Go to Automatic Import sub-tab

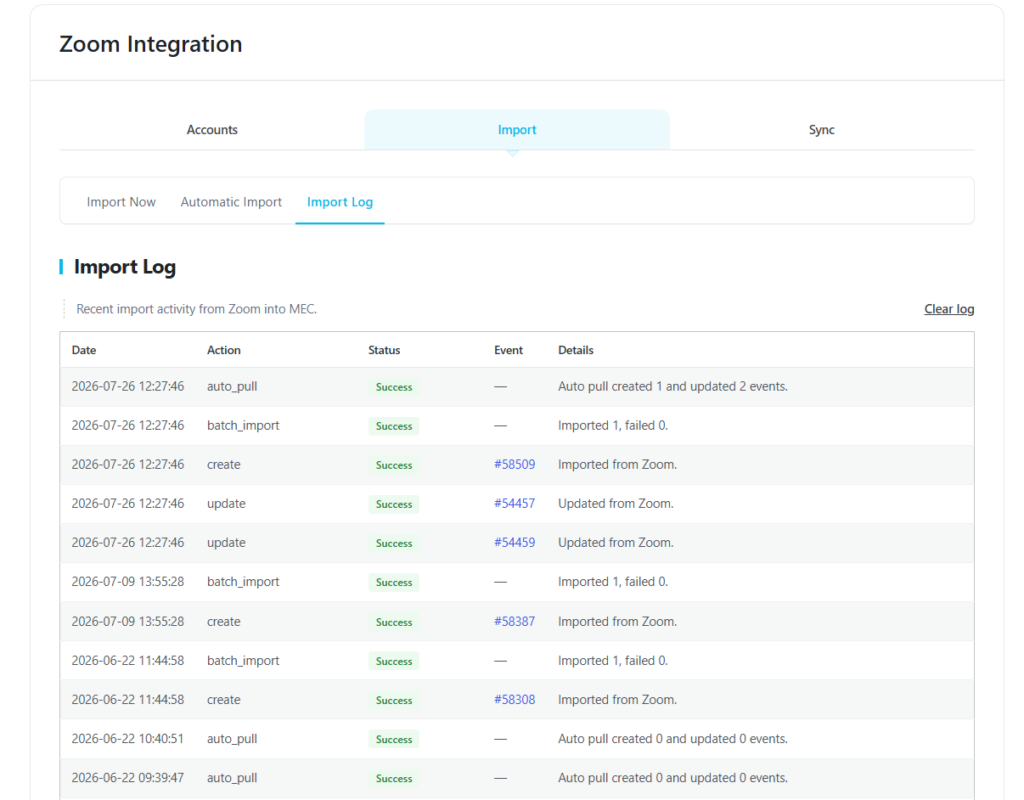231,202
